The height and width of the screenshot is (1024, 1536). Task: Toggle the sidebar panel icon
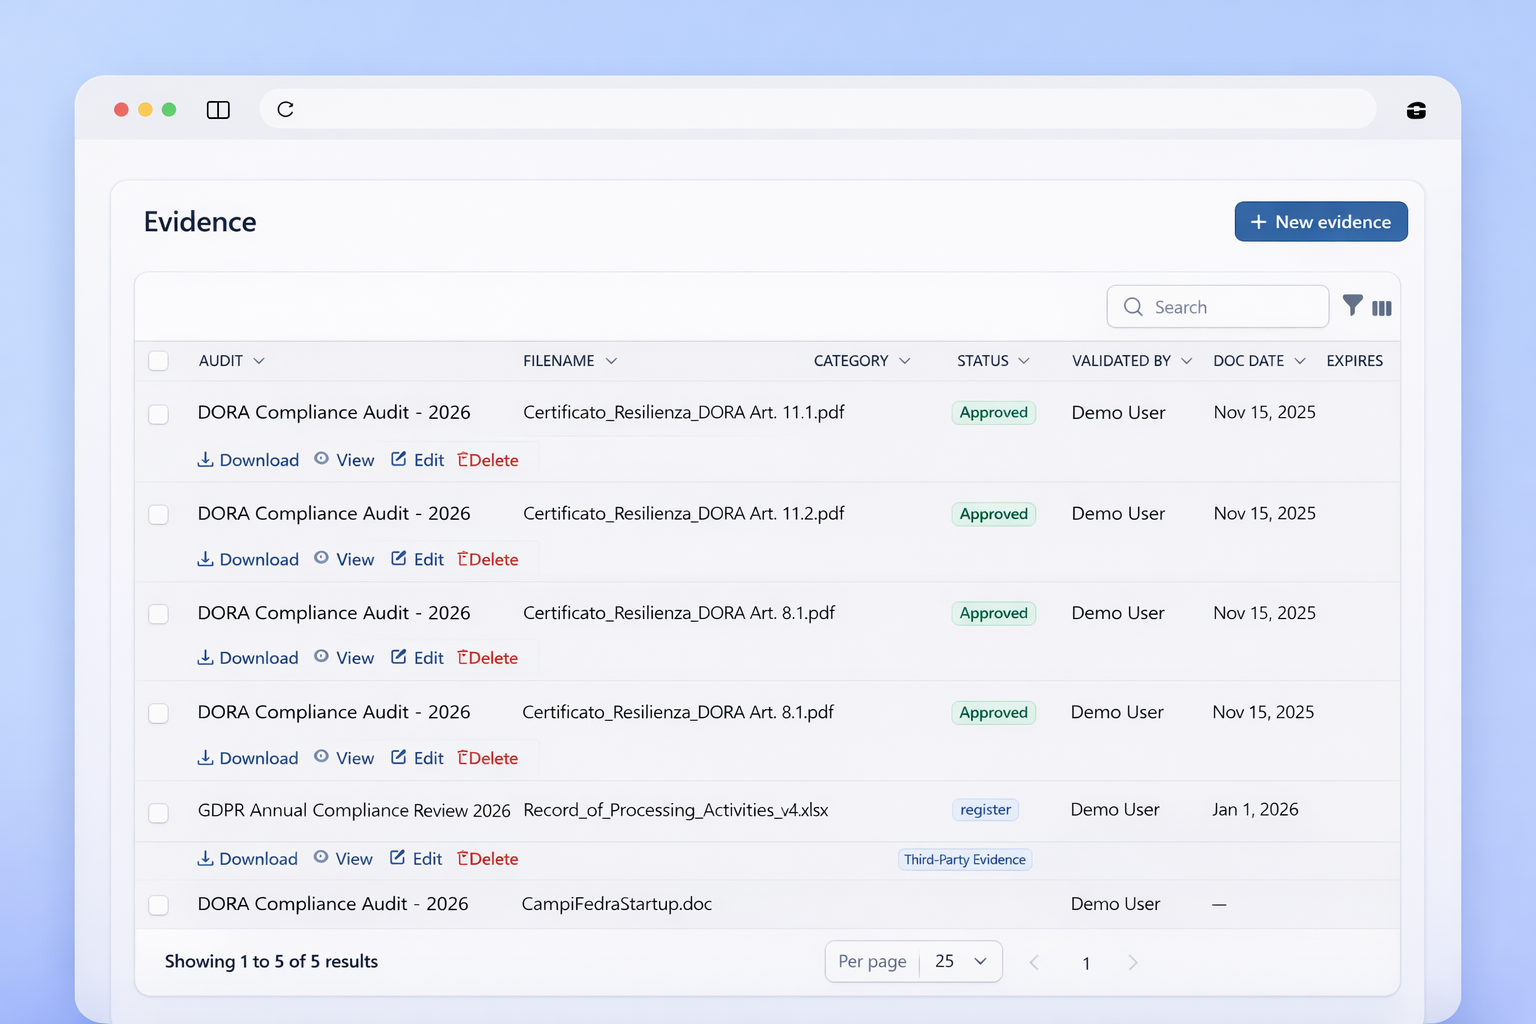[218, 110]
